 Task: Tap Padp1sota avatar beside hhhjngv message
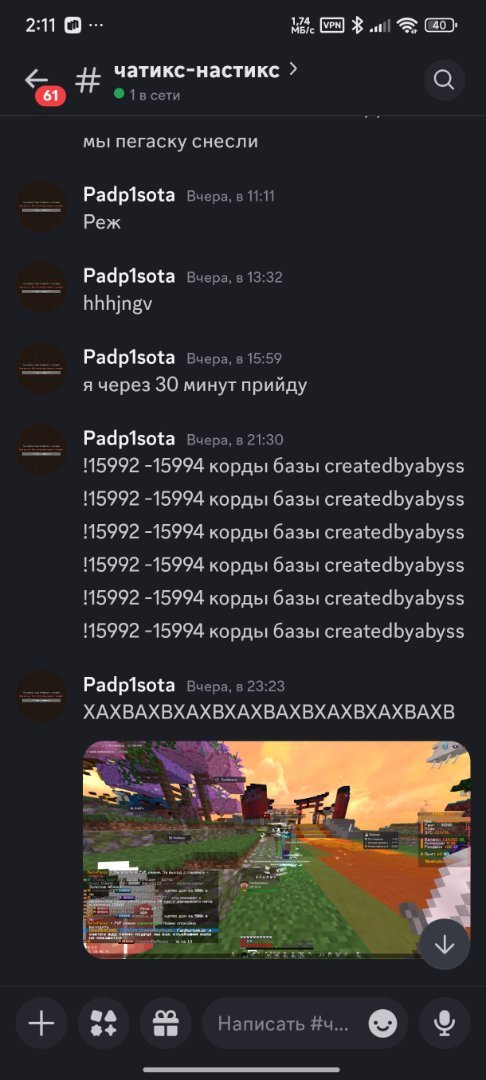tap(41, 287)
